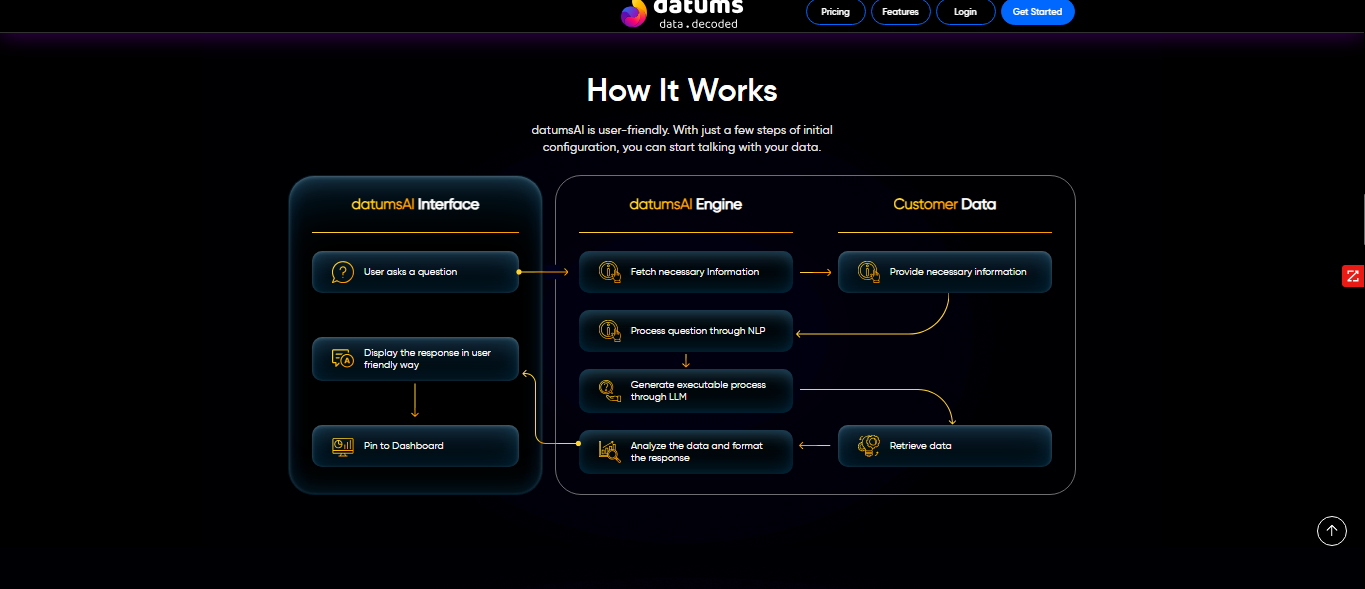Click the scroll-to-top arrow button
The width and height of the screenshot is (1365, 589).
pyautogui.click(x=1331, y=530)
